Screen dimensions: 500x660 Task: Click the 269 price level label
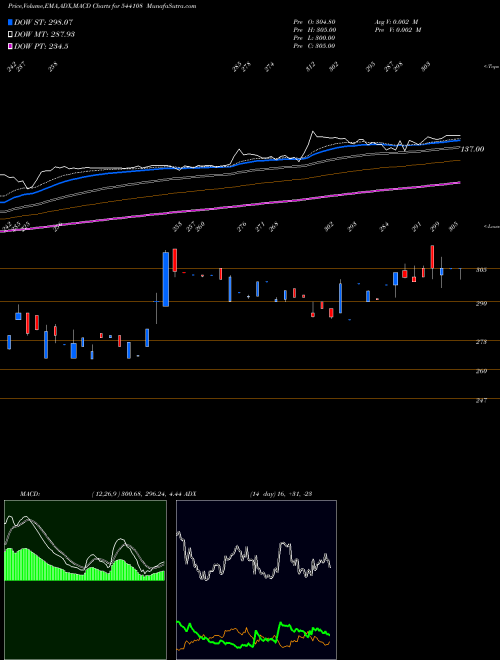point(481,371)
